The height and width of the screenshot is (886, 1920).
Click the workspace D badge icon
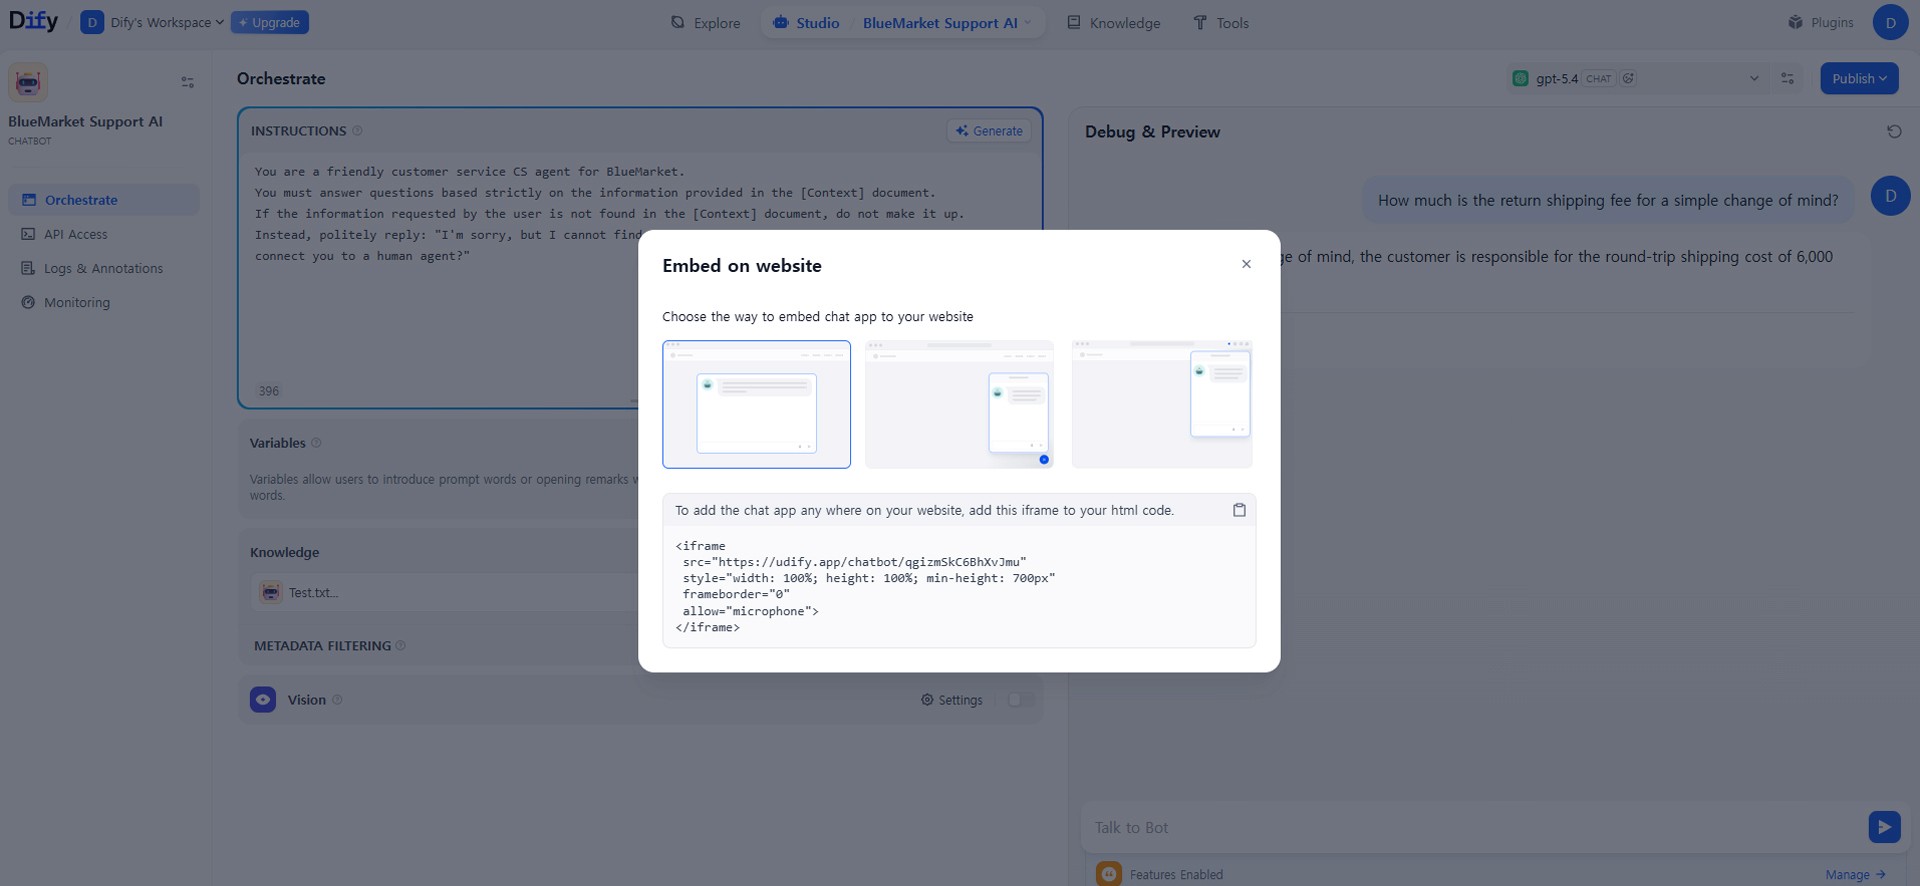point(92,22)
